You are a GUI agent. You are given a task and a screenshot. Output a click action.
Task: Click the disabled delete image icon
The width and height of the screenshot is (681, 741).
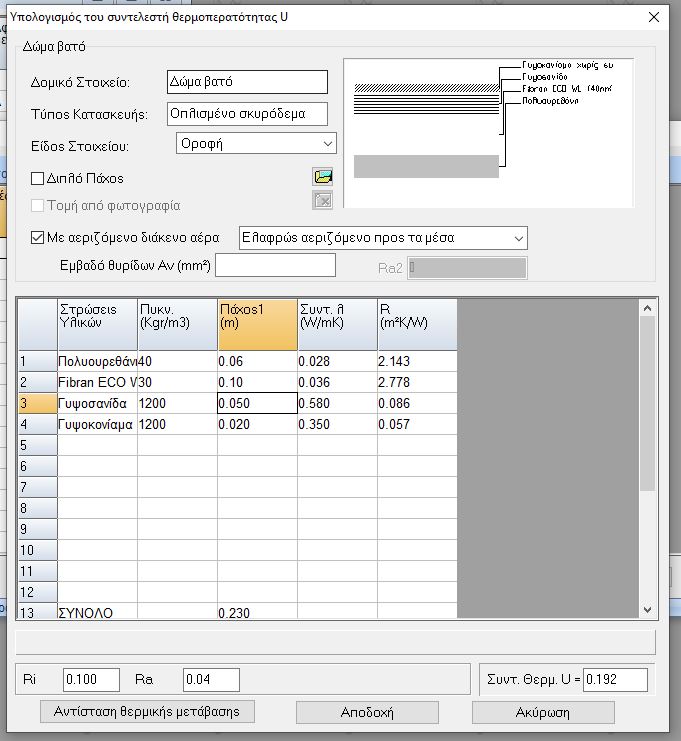pyautogui.click(x=322, y=203)
